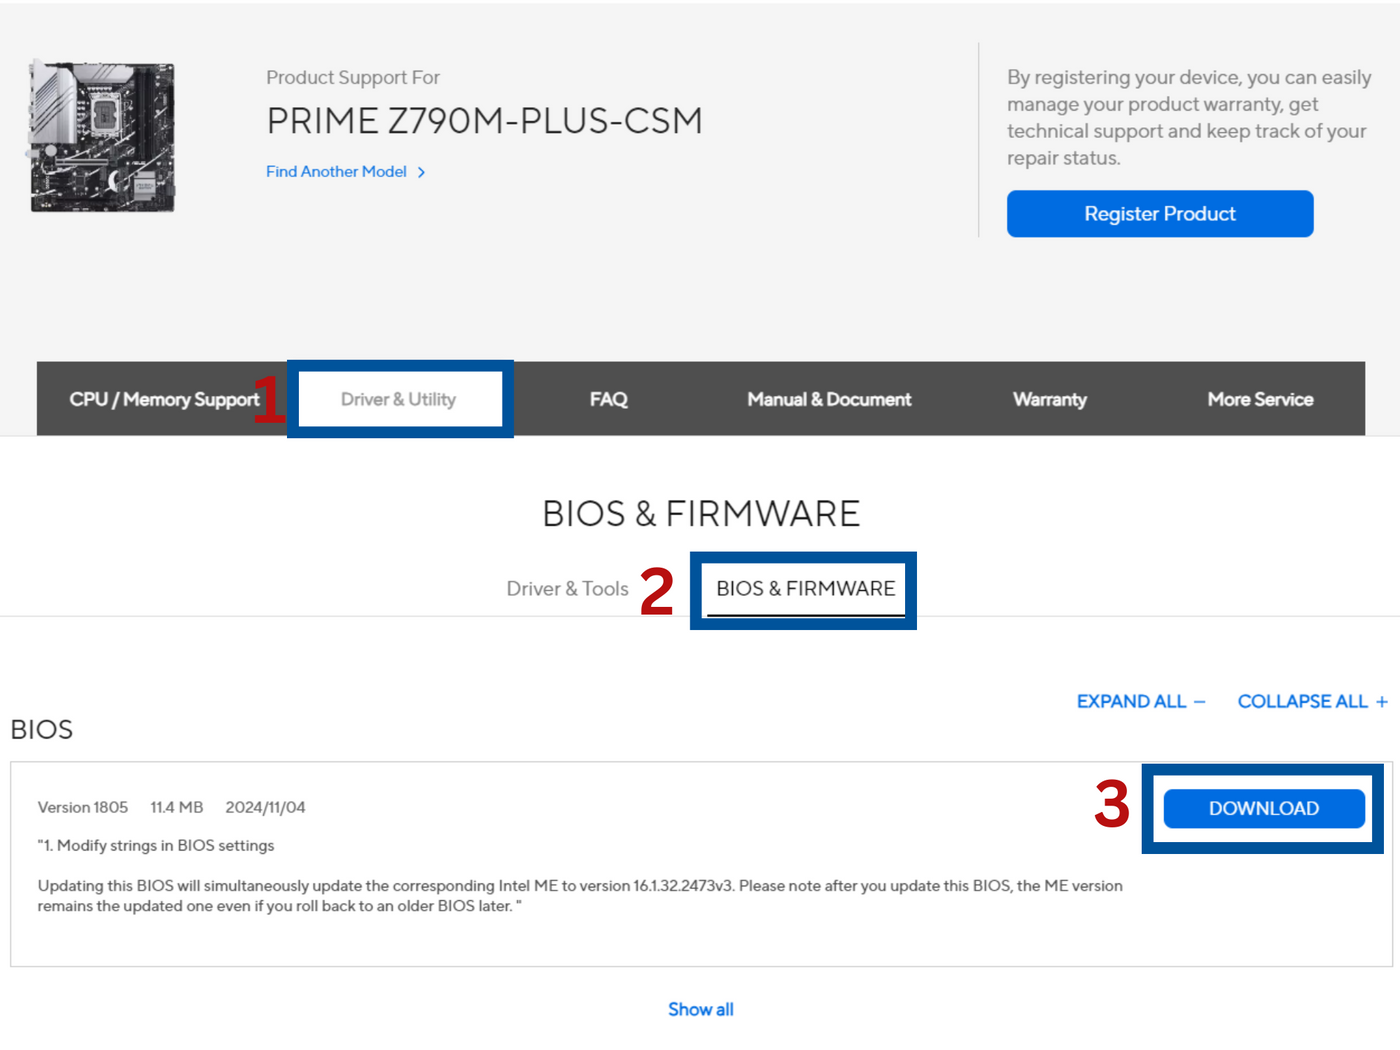This screenshot has height=1050, width=1400.
Task: Collapse all BIOS entries
Action: [x=1302, y=702]
